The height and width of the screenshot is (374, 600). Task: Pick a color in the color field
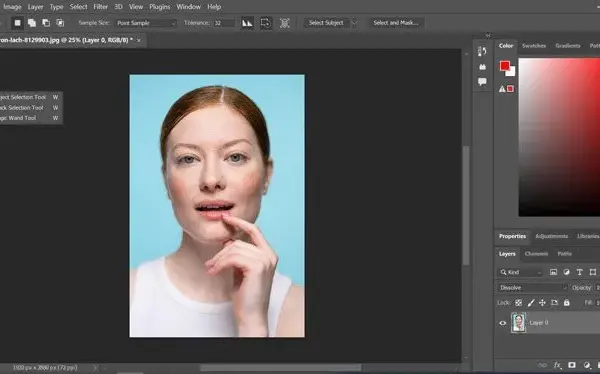(559, 137)
